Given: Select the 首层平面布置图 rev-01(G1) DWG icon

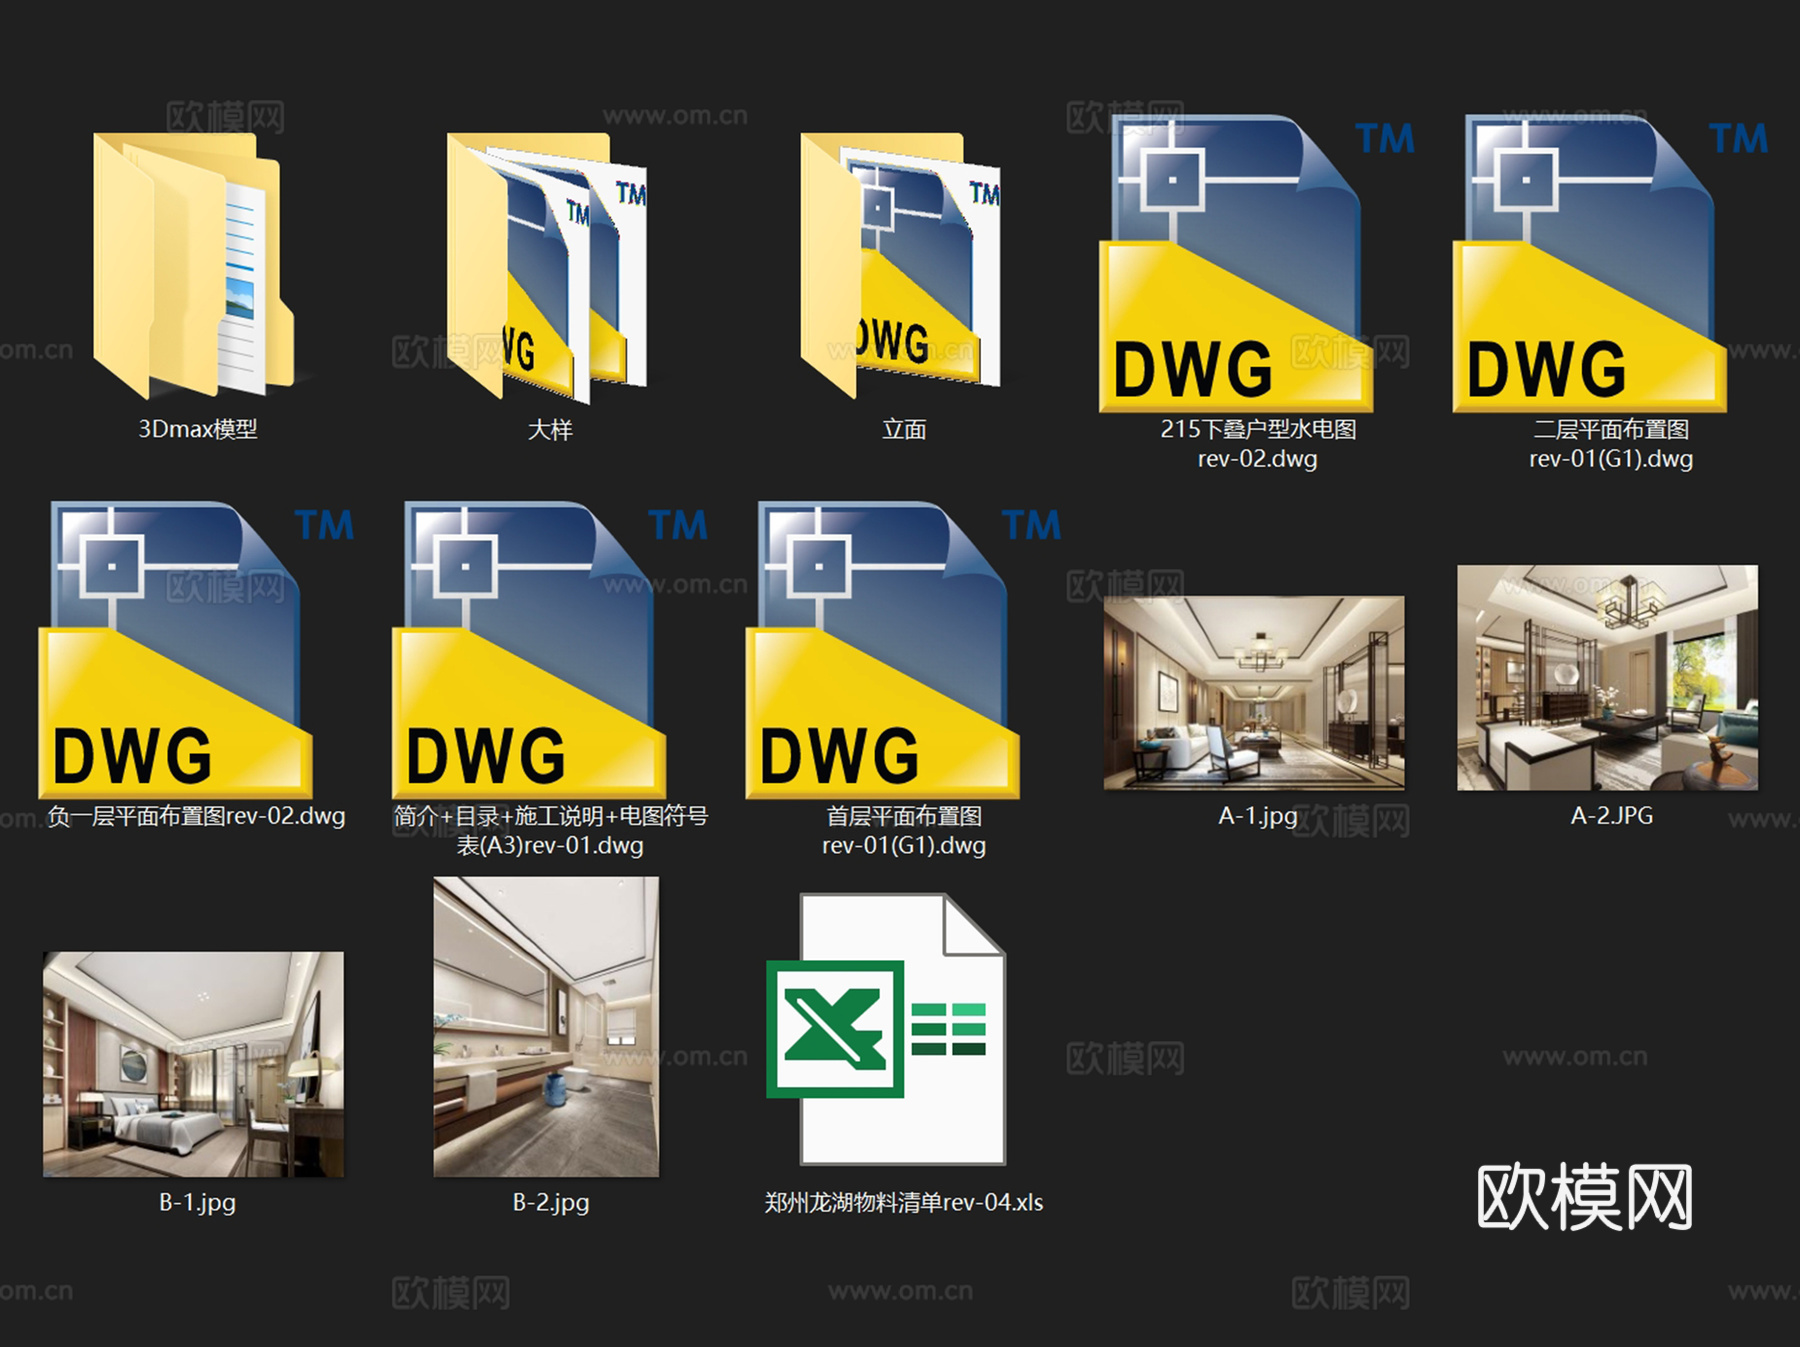Looking at the screenshot, I should 884,650.
